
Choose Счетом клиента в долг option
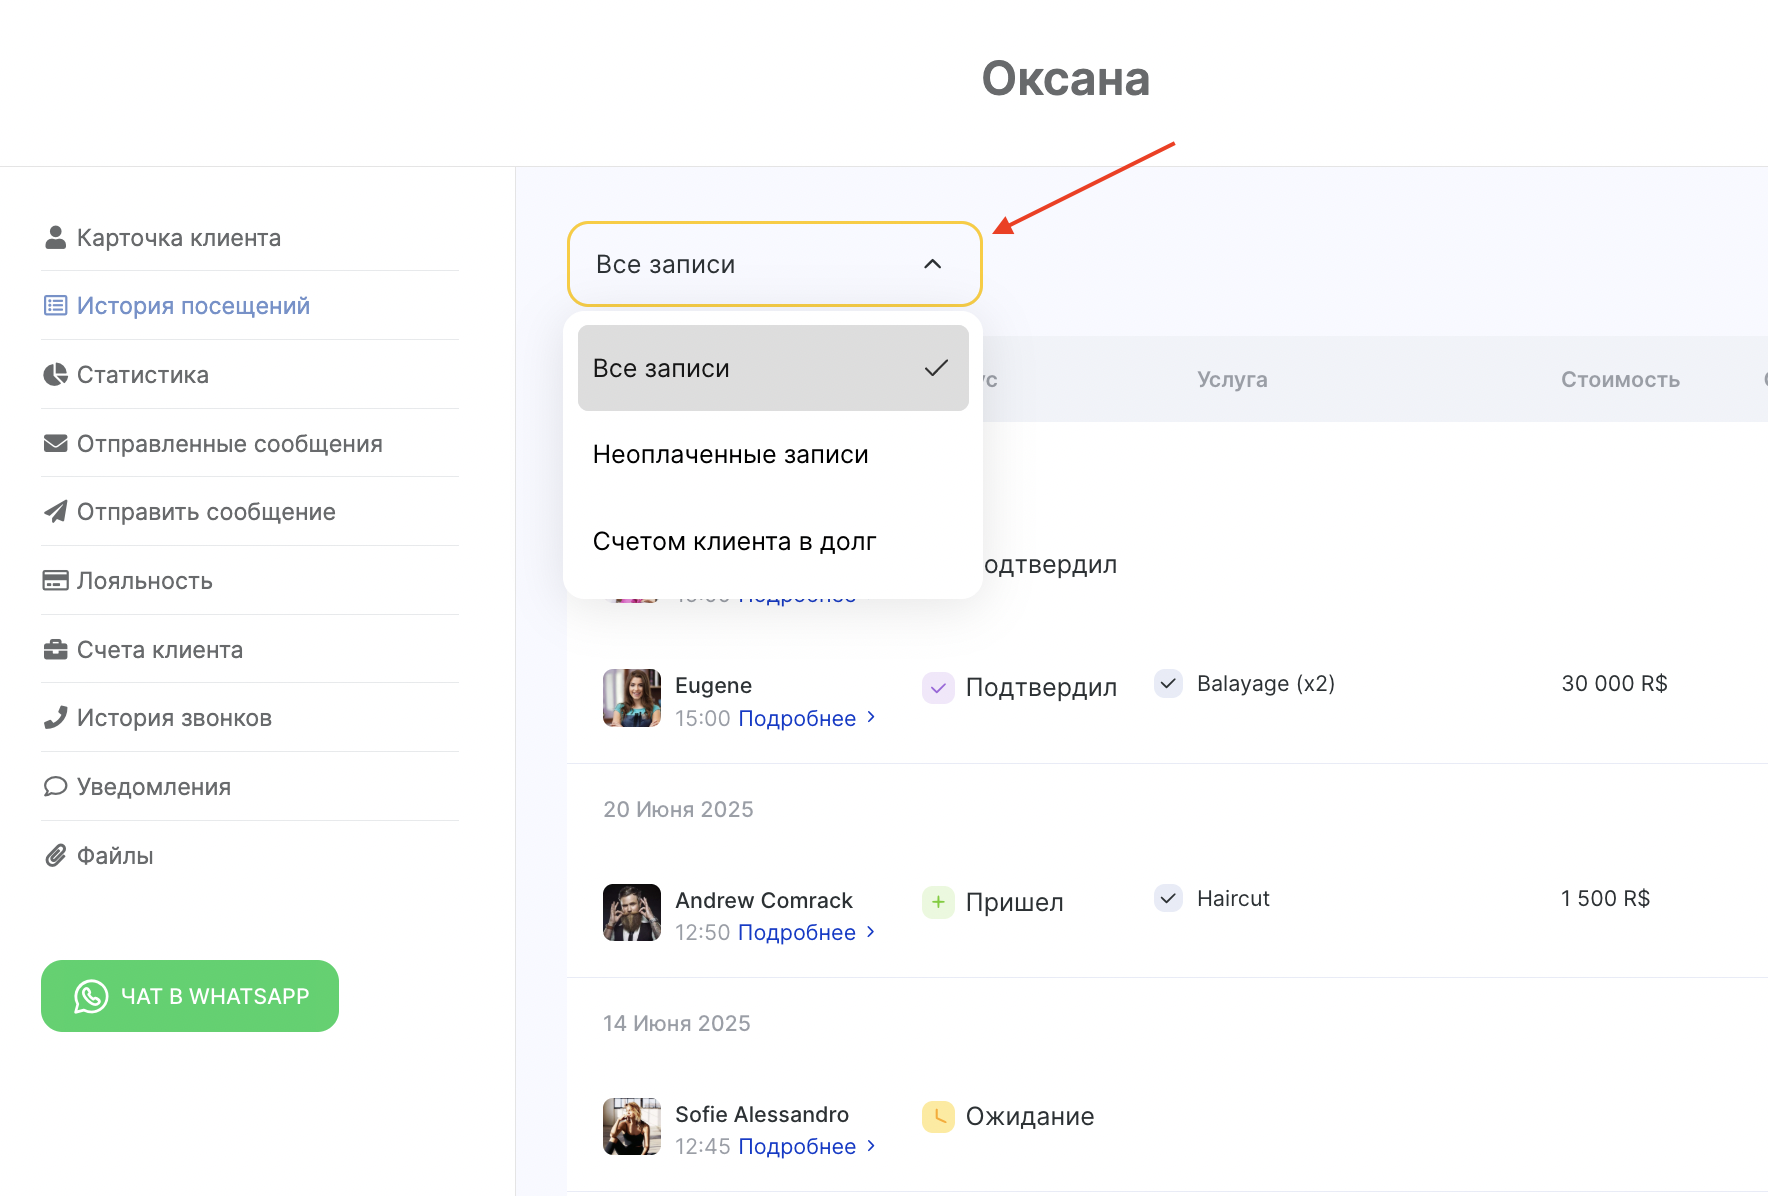(x=734, y=542)
